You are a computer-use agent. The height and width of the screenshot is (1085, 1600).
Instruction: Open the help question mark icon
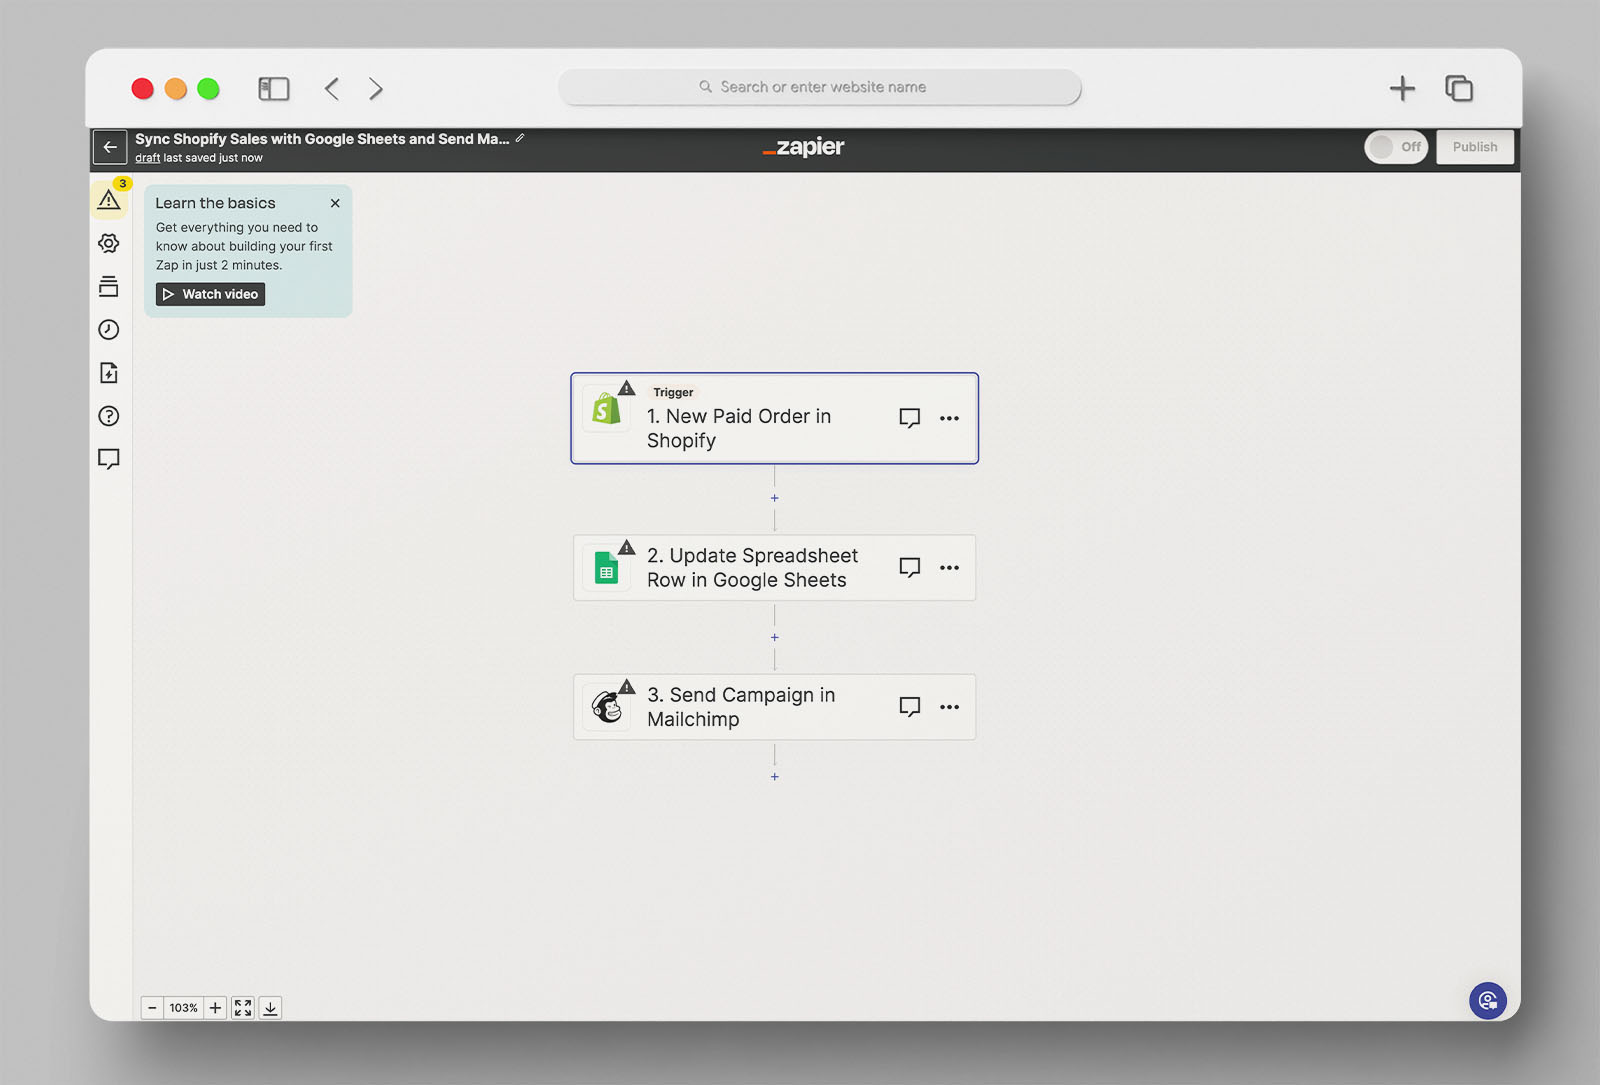coord(109,416)
